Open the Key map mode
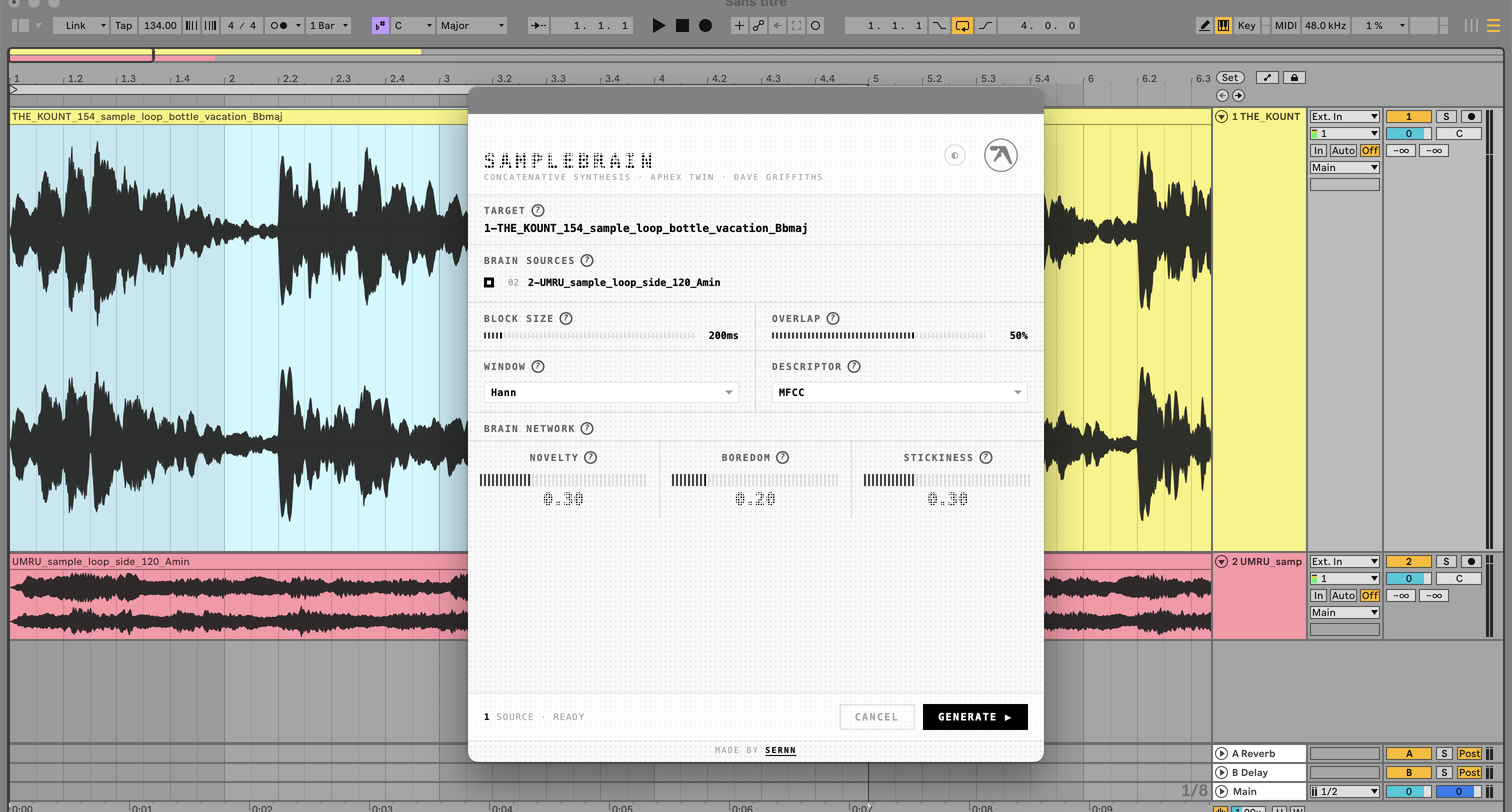Viewport: 1512px width, 812px height. (x=1246, y=25)
